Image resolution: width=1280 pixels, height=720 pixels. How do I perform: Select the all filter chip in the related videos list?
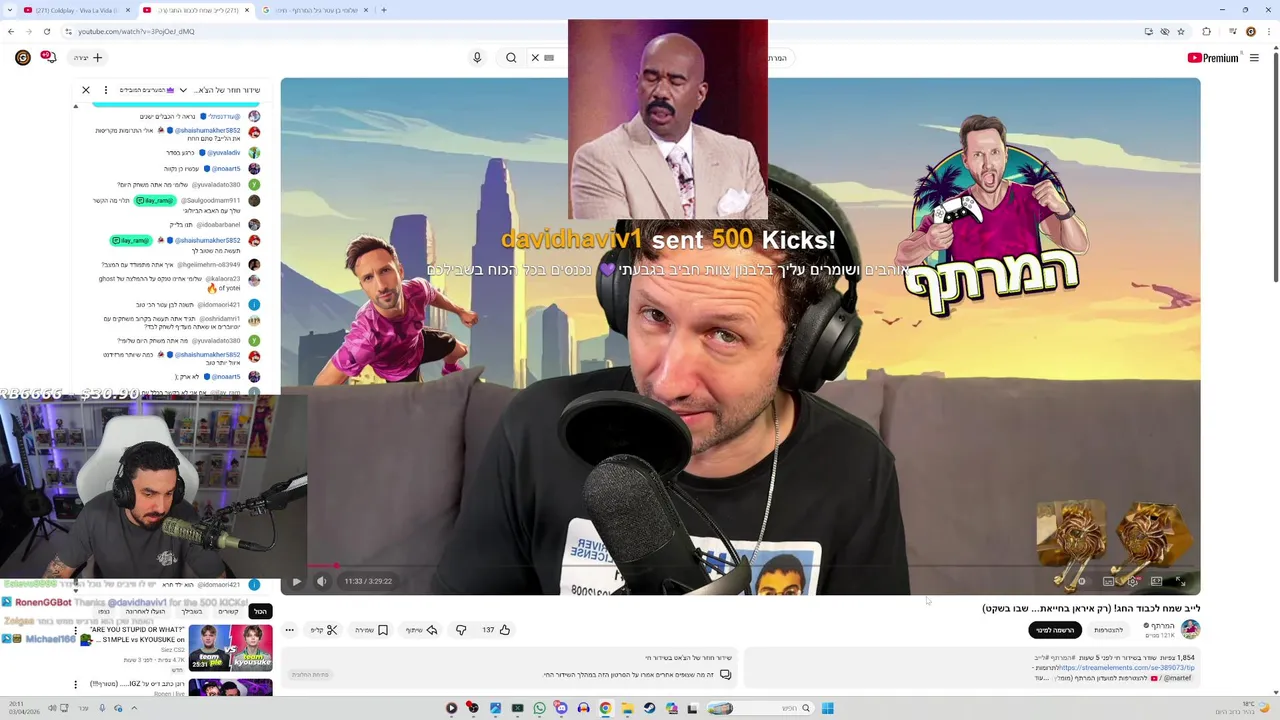pos(260,611)
